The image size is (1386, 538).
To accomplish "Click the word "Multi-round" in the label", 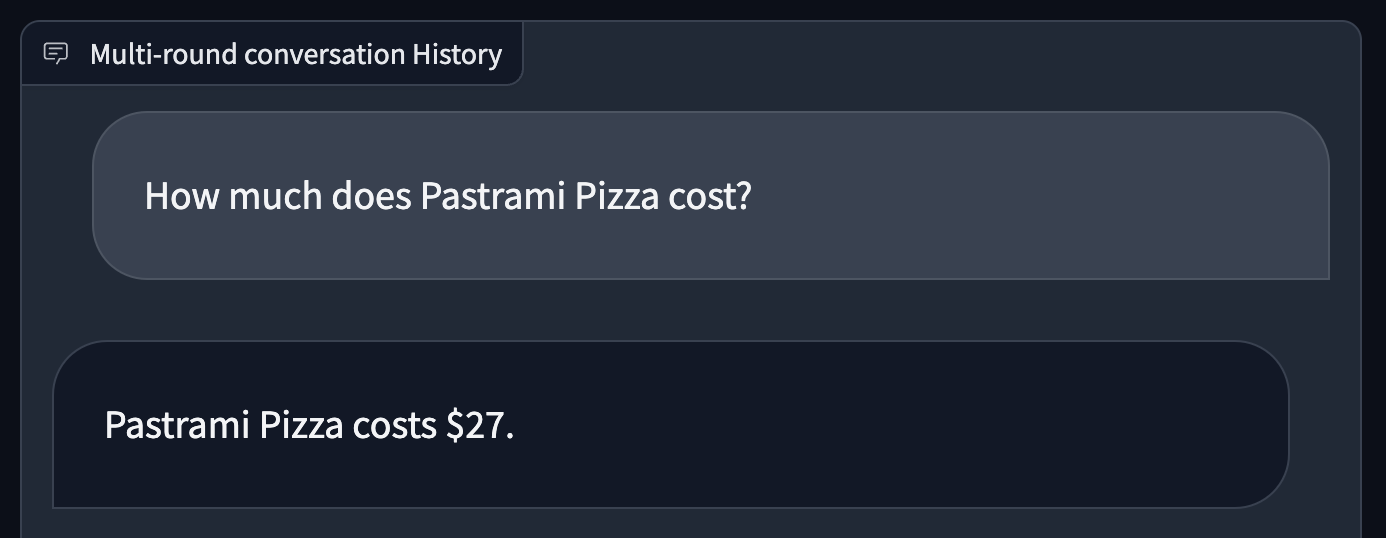I will pos(163,54).
